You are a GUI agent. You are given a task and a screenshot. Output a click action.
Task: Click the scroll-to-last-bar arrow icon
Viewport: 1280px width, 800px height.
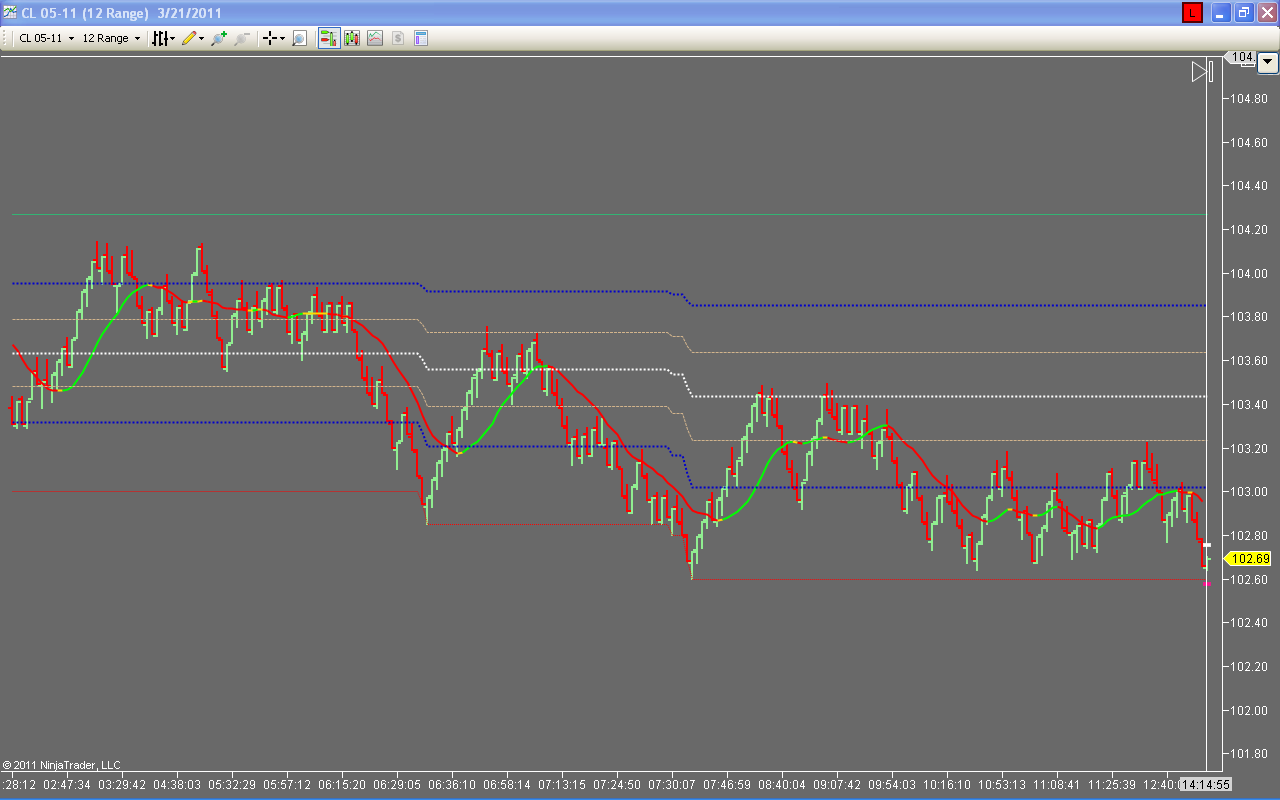tap(1201, 71)
